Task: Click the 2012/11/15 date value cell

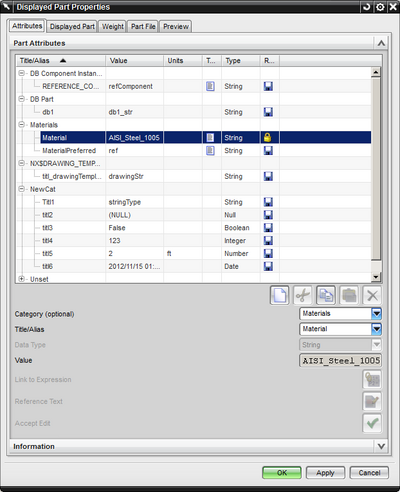Action: pos(135,266)
